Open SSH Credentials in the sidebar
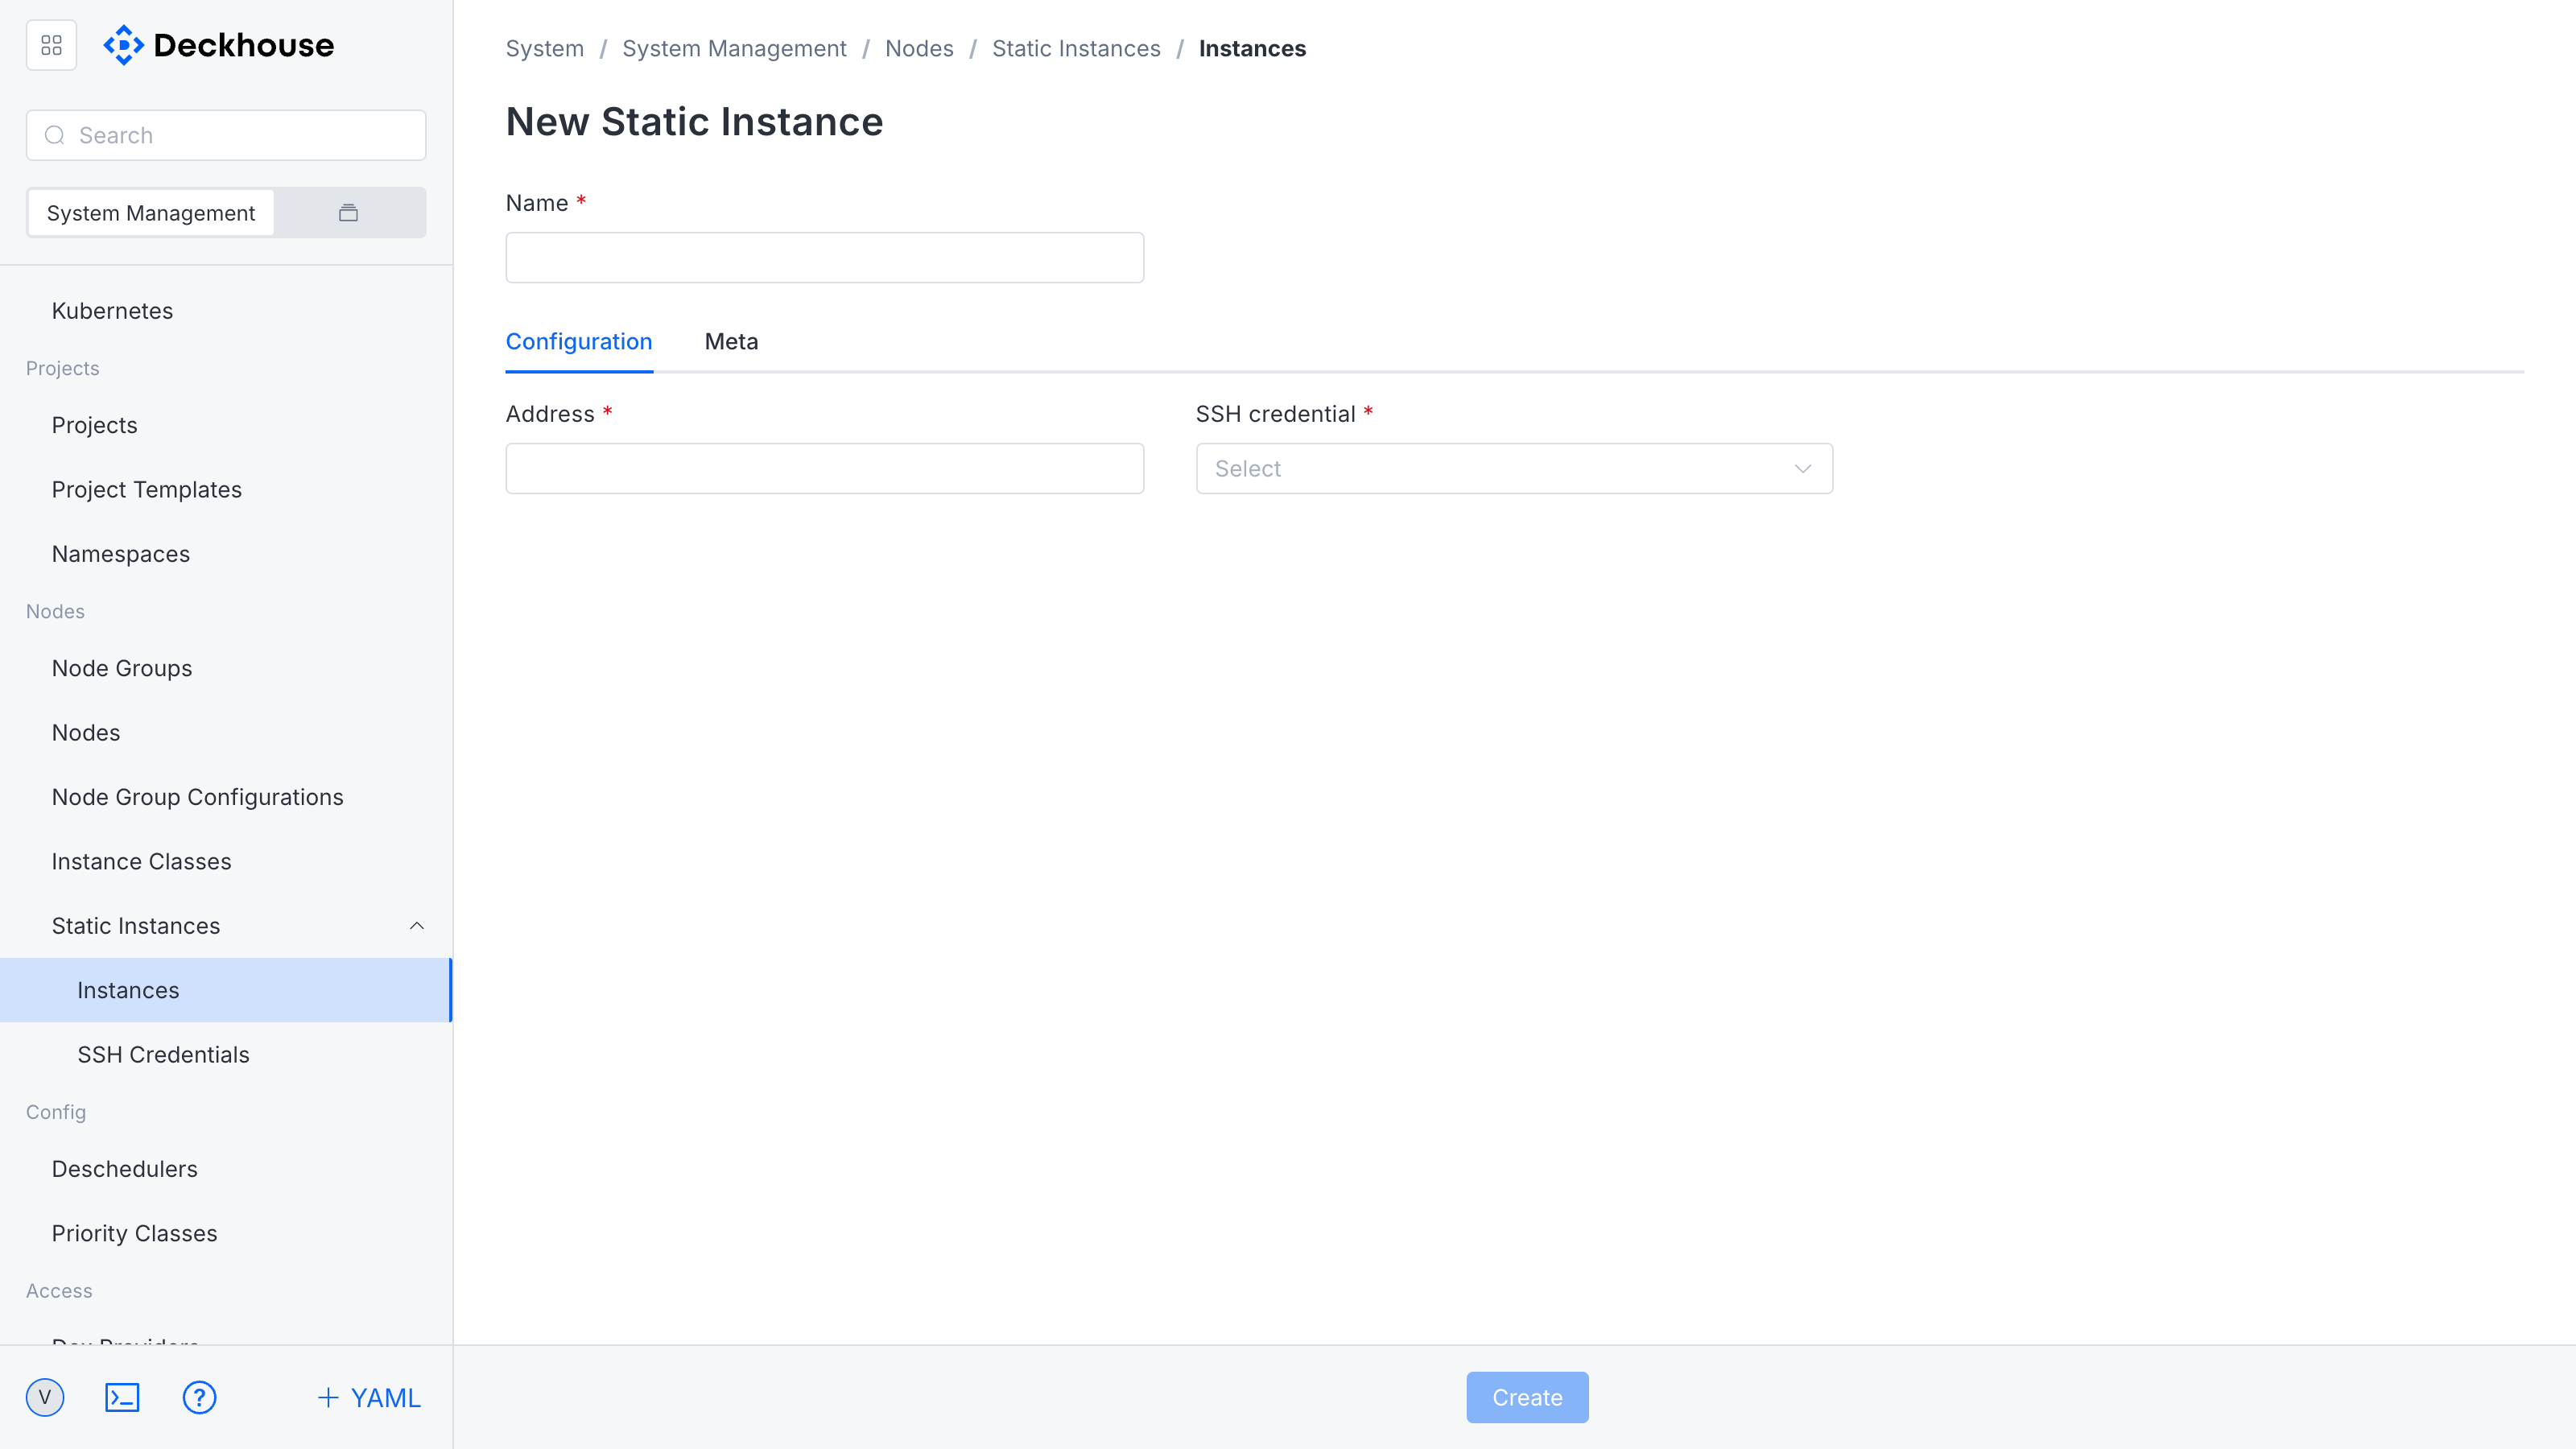 click(x=226, y=1055)
